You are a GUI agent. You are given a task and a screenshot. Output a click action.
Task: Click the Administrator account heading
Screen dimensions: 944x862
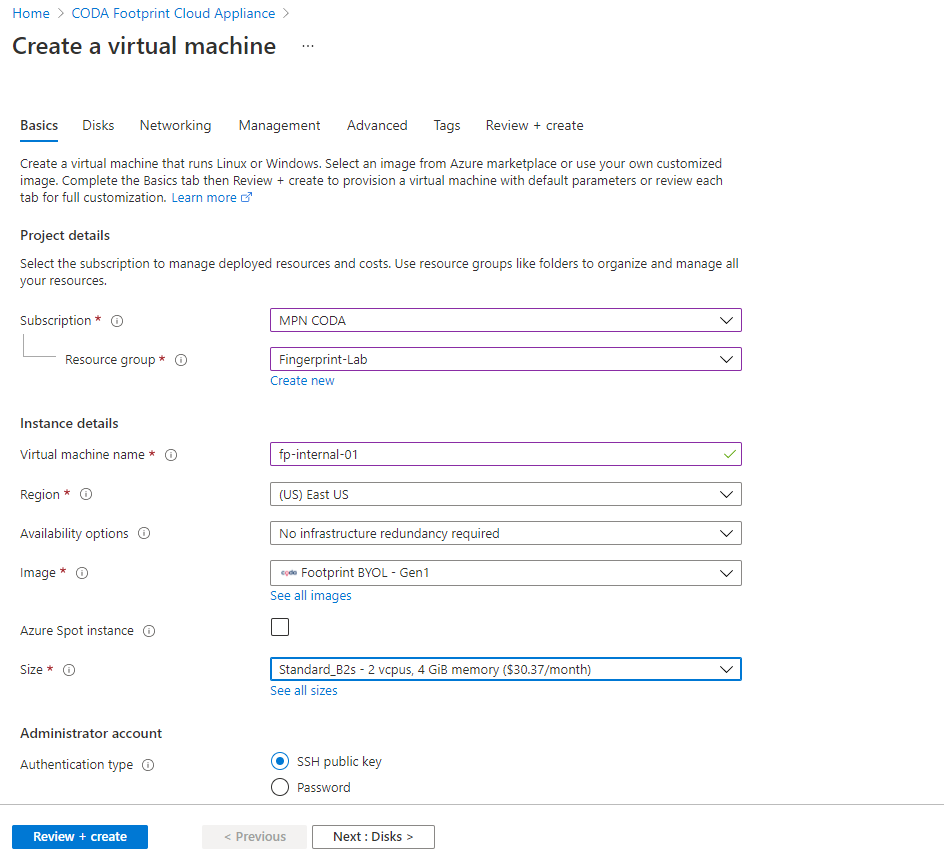point(91,733)
